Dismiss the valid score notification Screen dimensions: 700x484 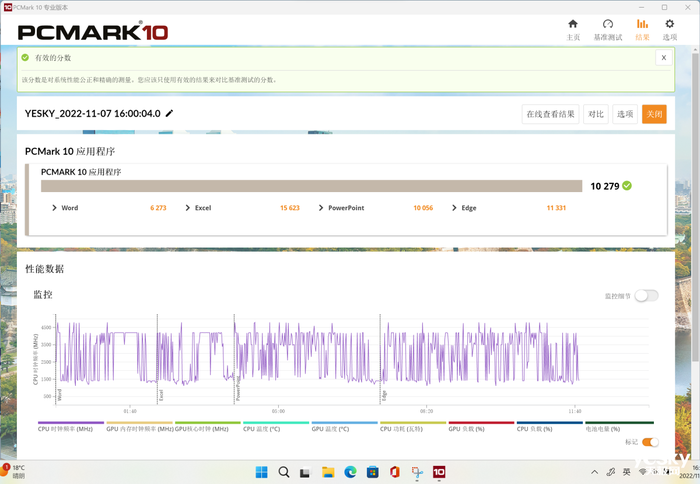click(x=663, y=58)
